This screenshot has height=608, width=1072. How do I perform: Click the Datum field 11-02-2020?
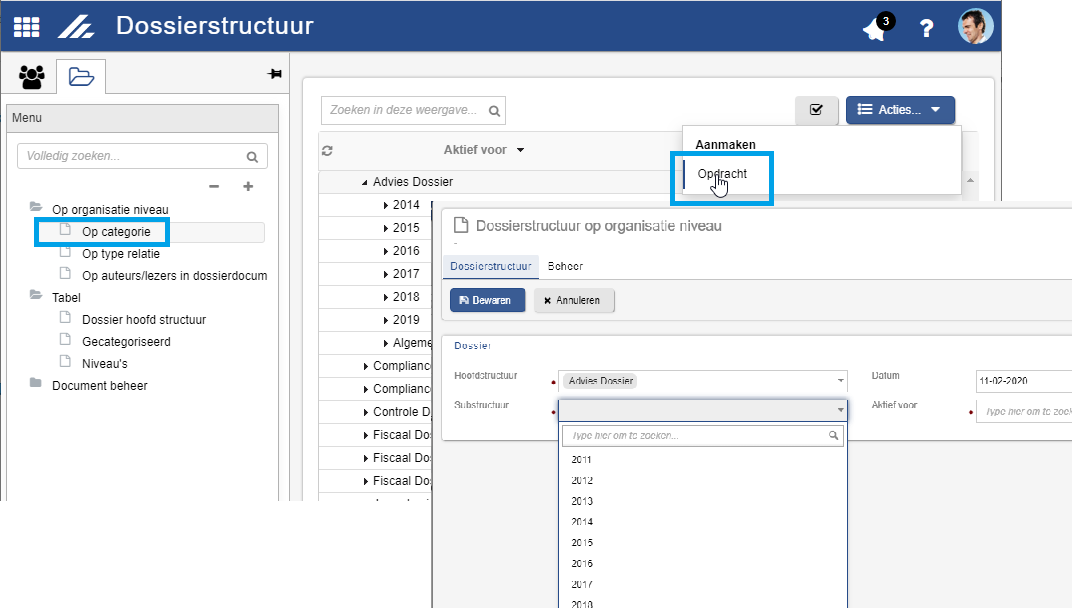[x=1023, y=381]
